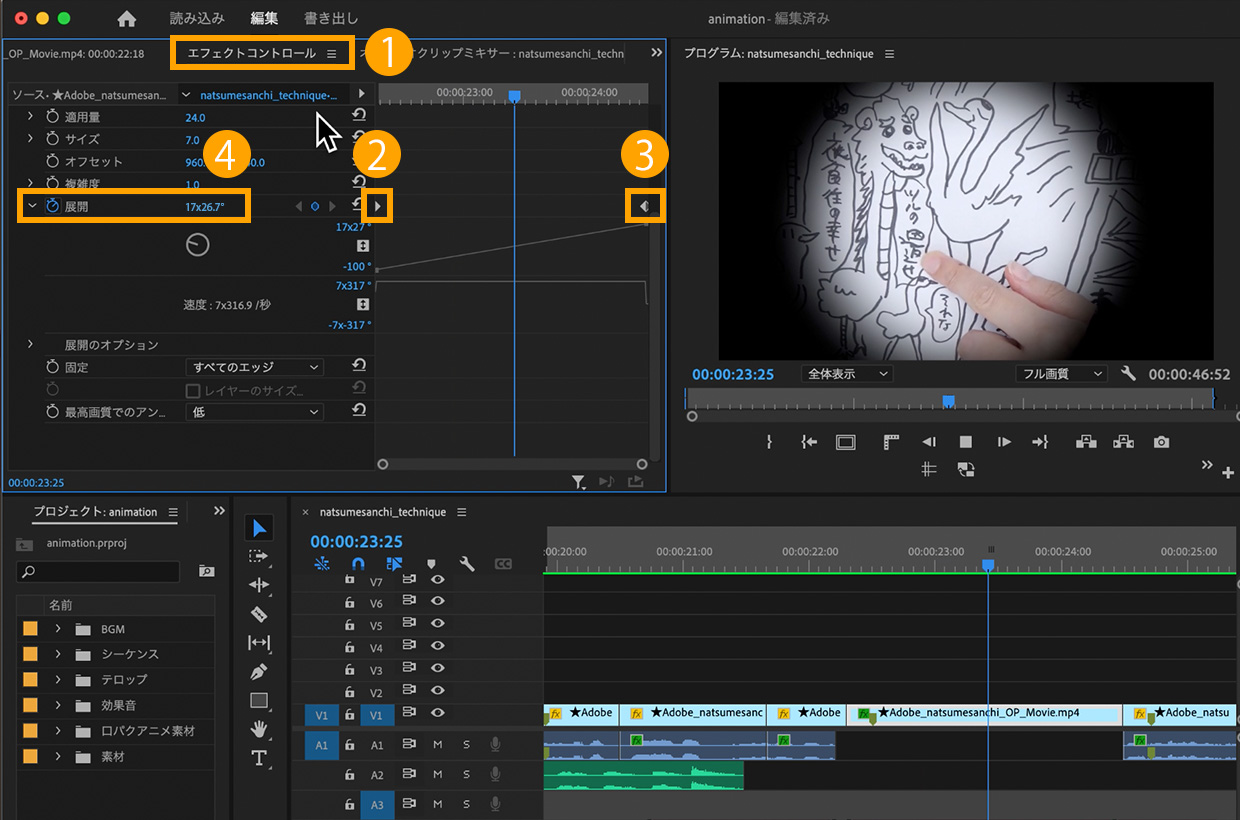Viewport: 1240px width, 820px height.
Task: Select the Razor tool
Action: point(259,614)
